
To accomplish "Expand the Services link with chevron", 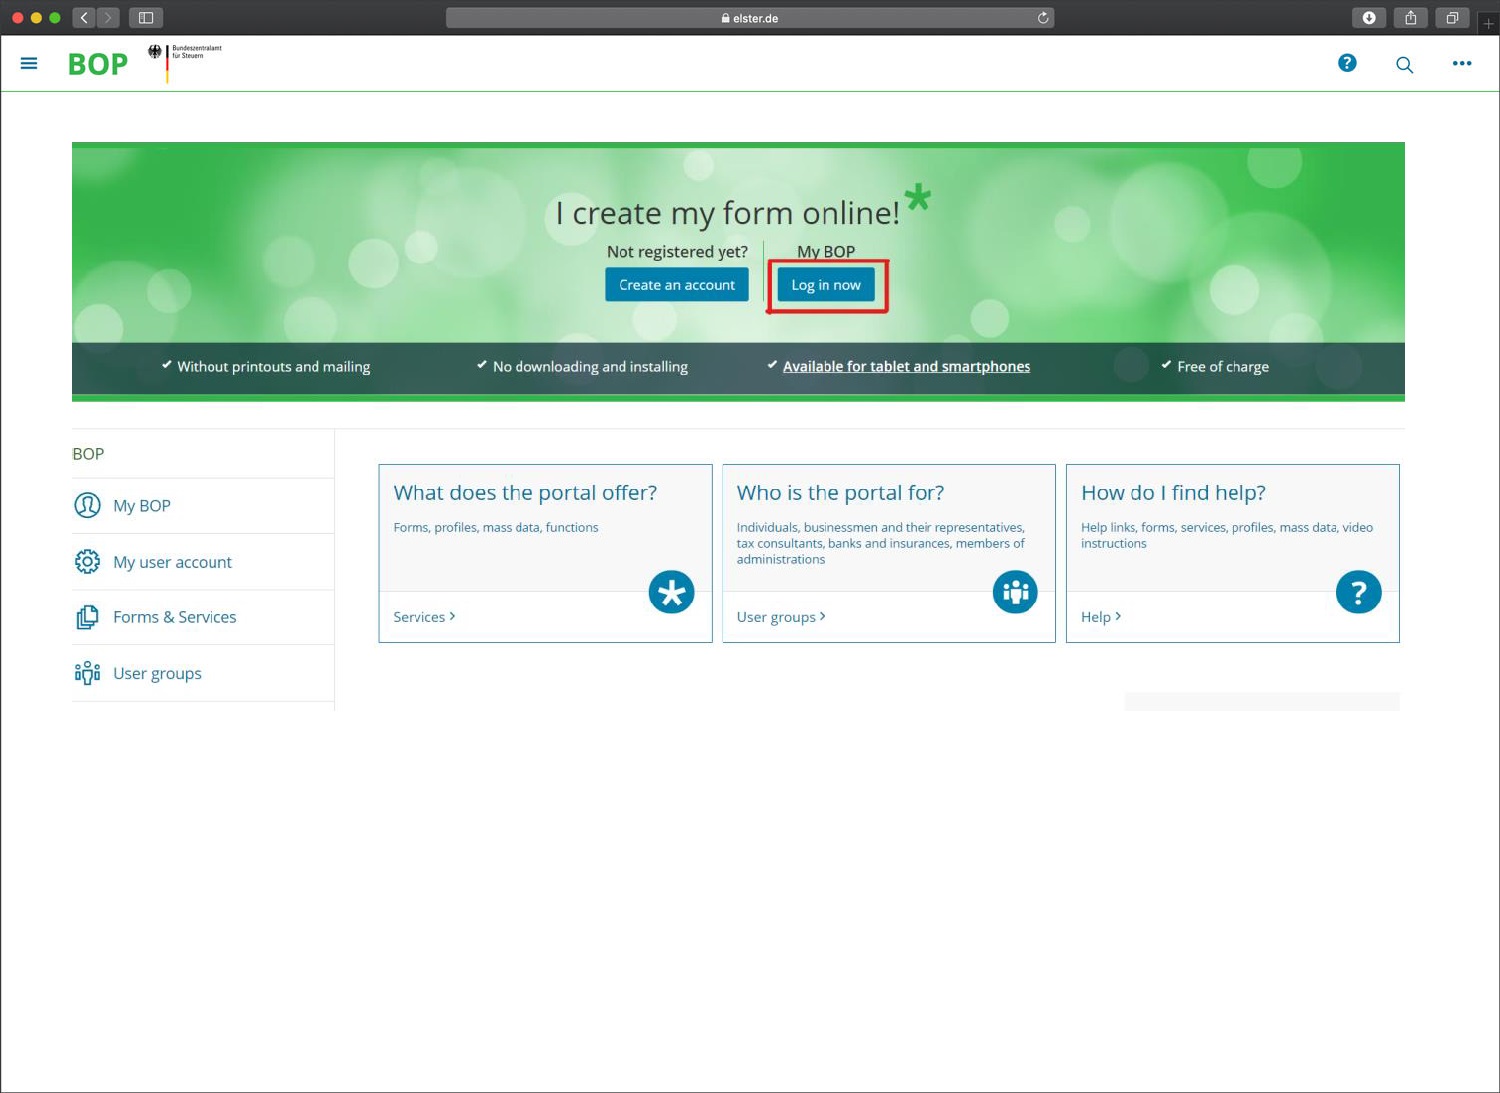I will pos(424,617).
